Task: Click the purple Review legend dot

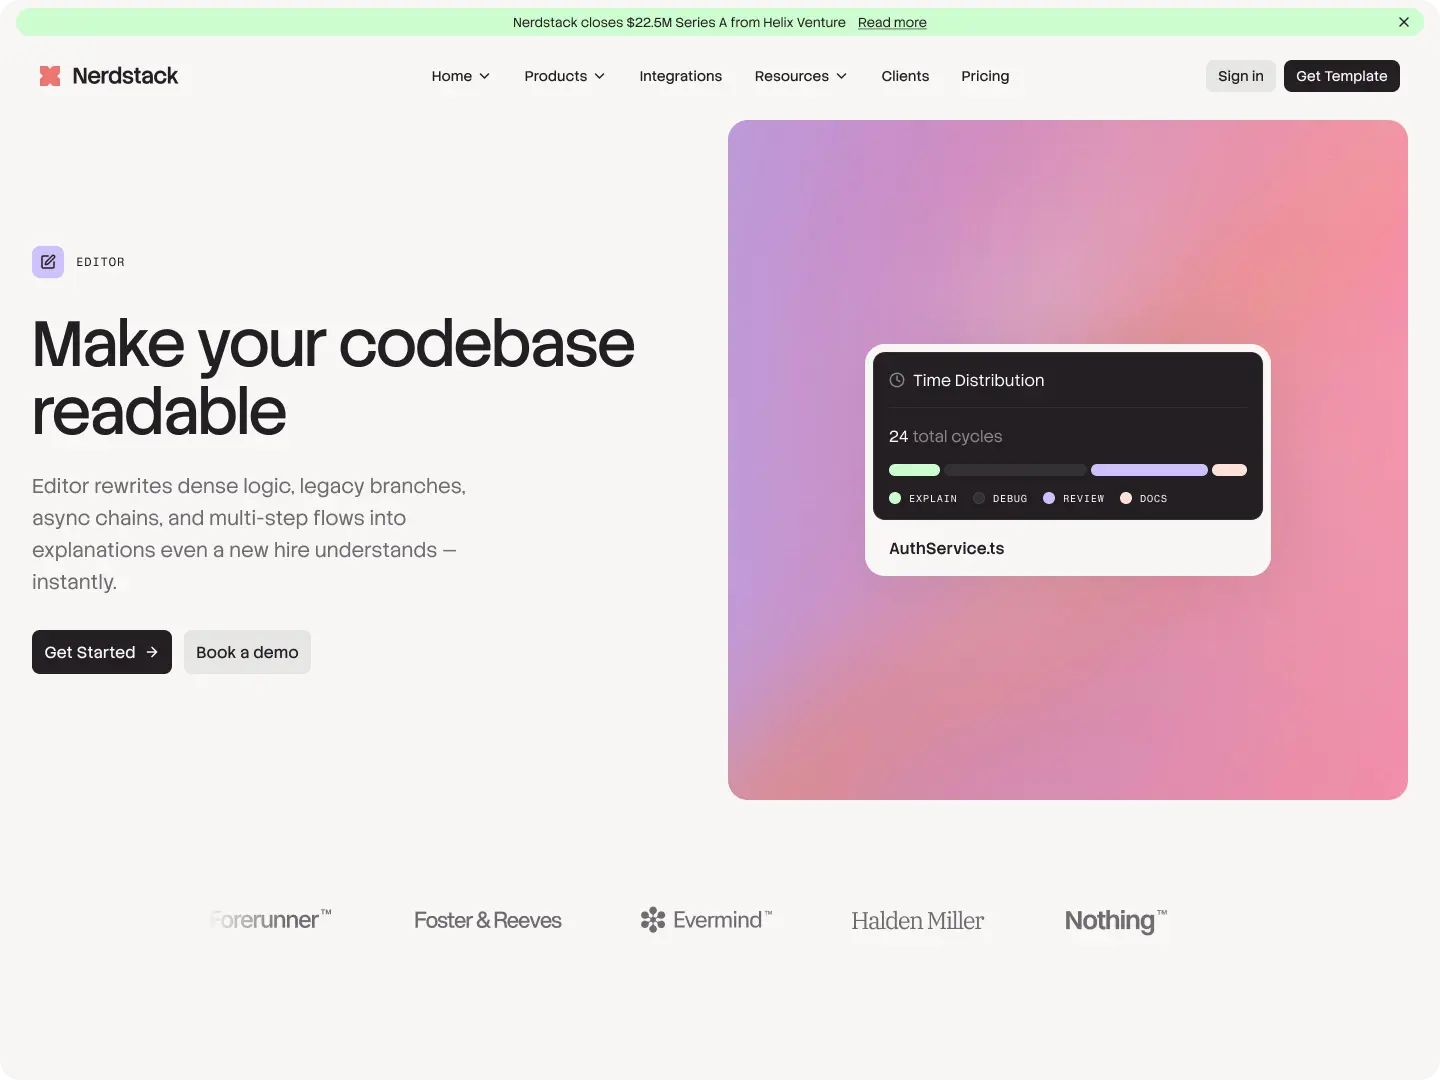Action: coord(1049,498)
